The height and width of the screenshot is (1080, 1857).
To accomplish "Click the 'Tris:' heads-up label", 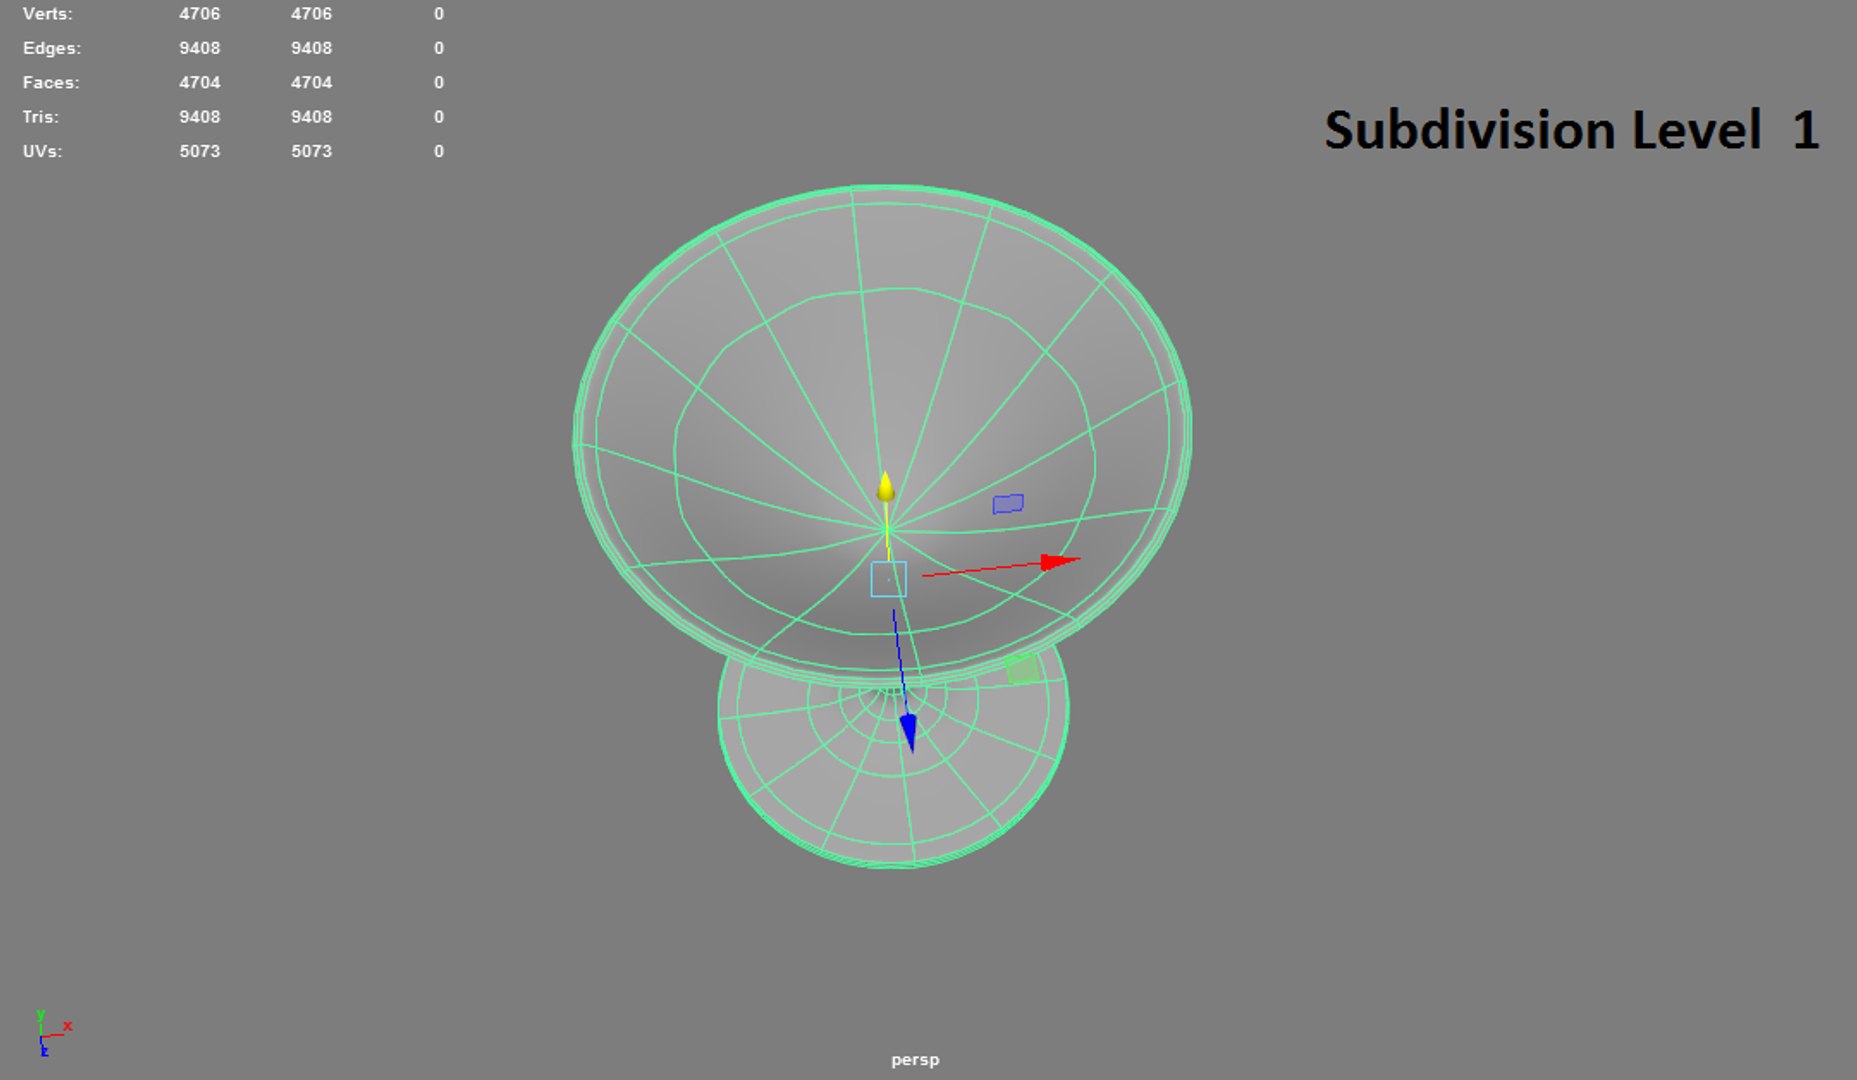I will tap(41, 117).
